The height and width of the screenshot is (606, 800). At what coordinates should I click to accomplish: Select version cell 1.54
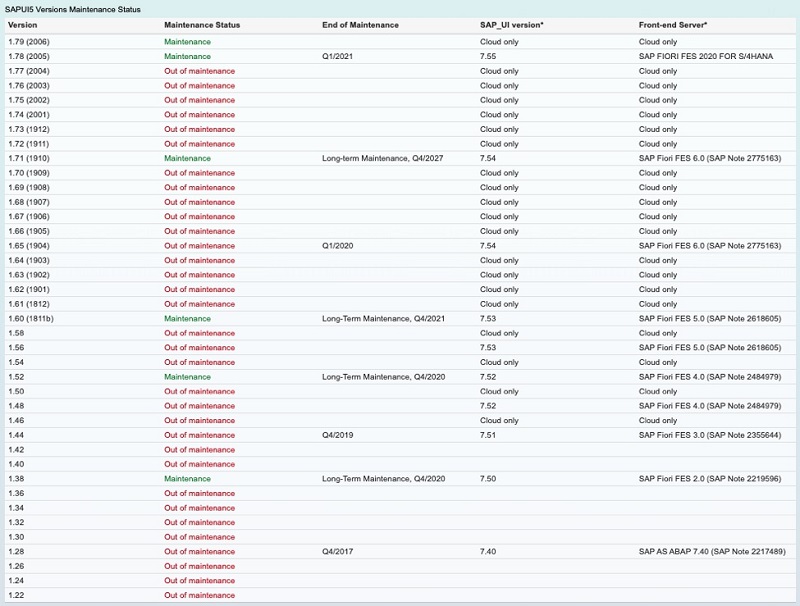click(16, 362)
